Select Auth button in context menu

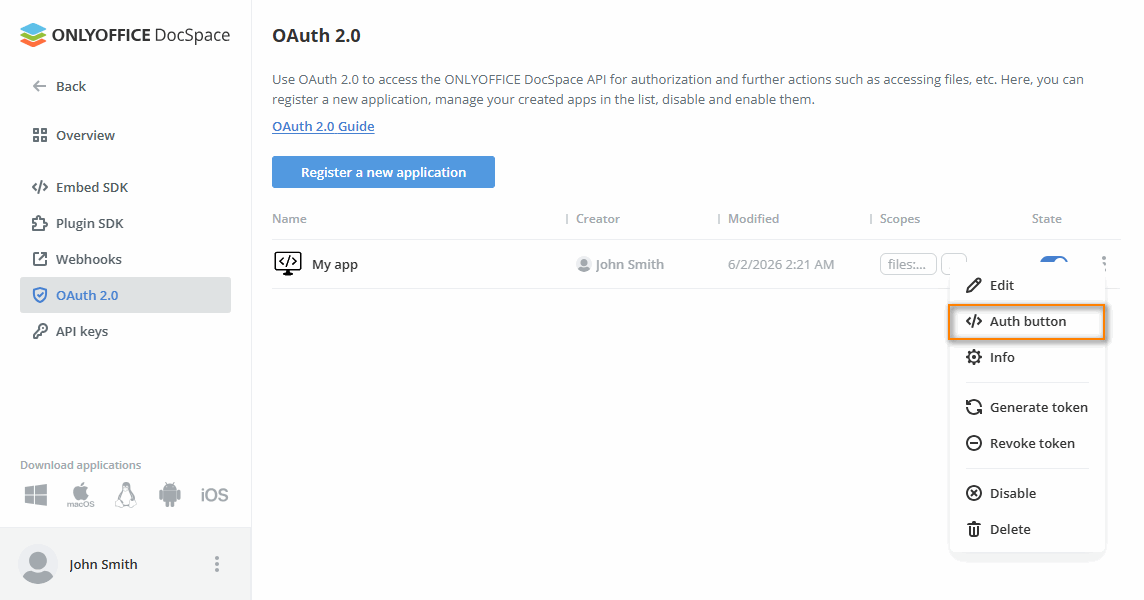(1027, 322)
